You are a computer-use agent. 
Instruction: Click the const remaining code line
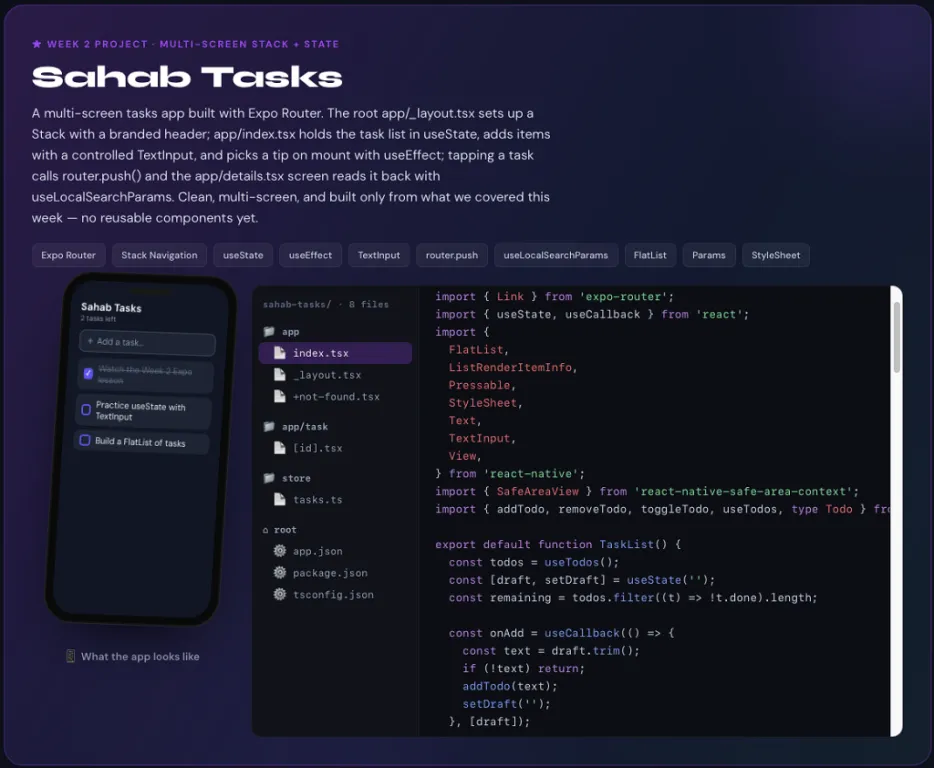point(633,597)
